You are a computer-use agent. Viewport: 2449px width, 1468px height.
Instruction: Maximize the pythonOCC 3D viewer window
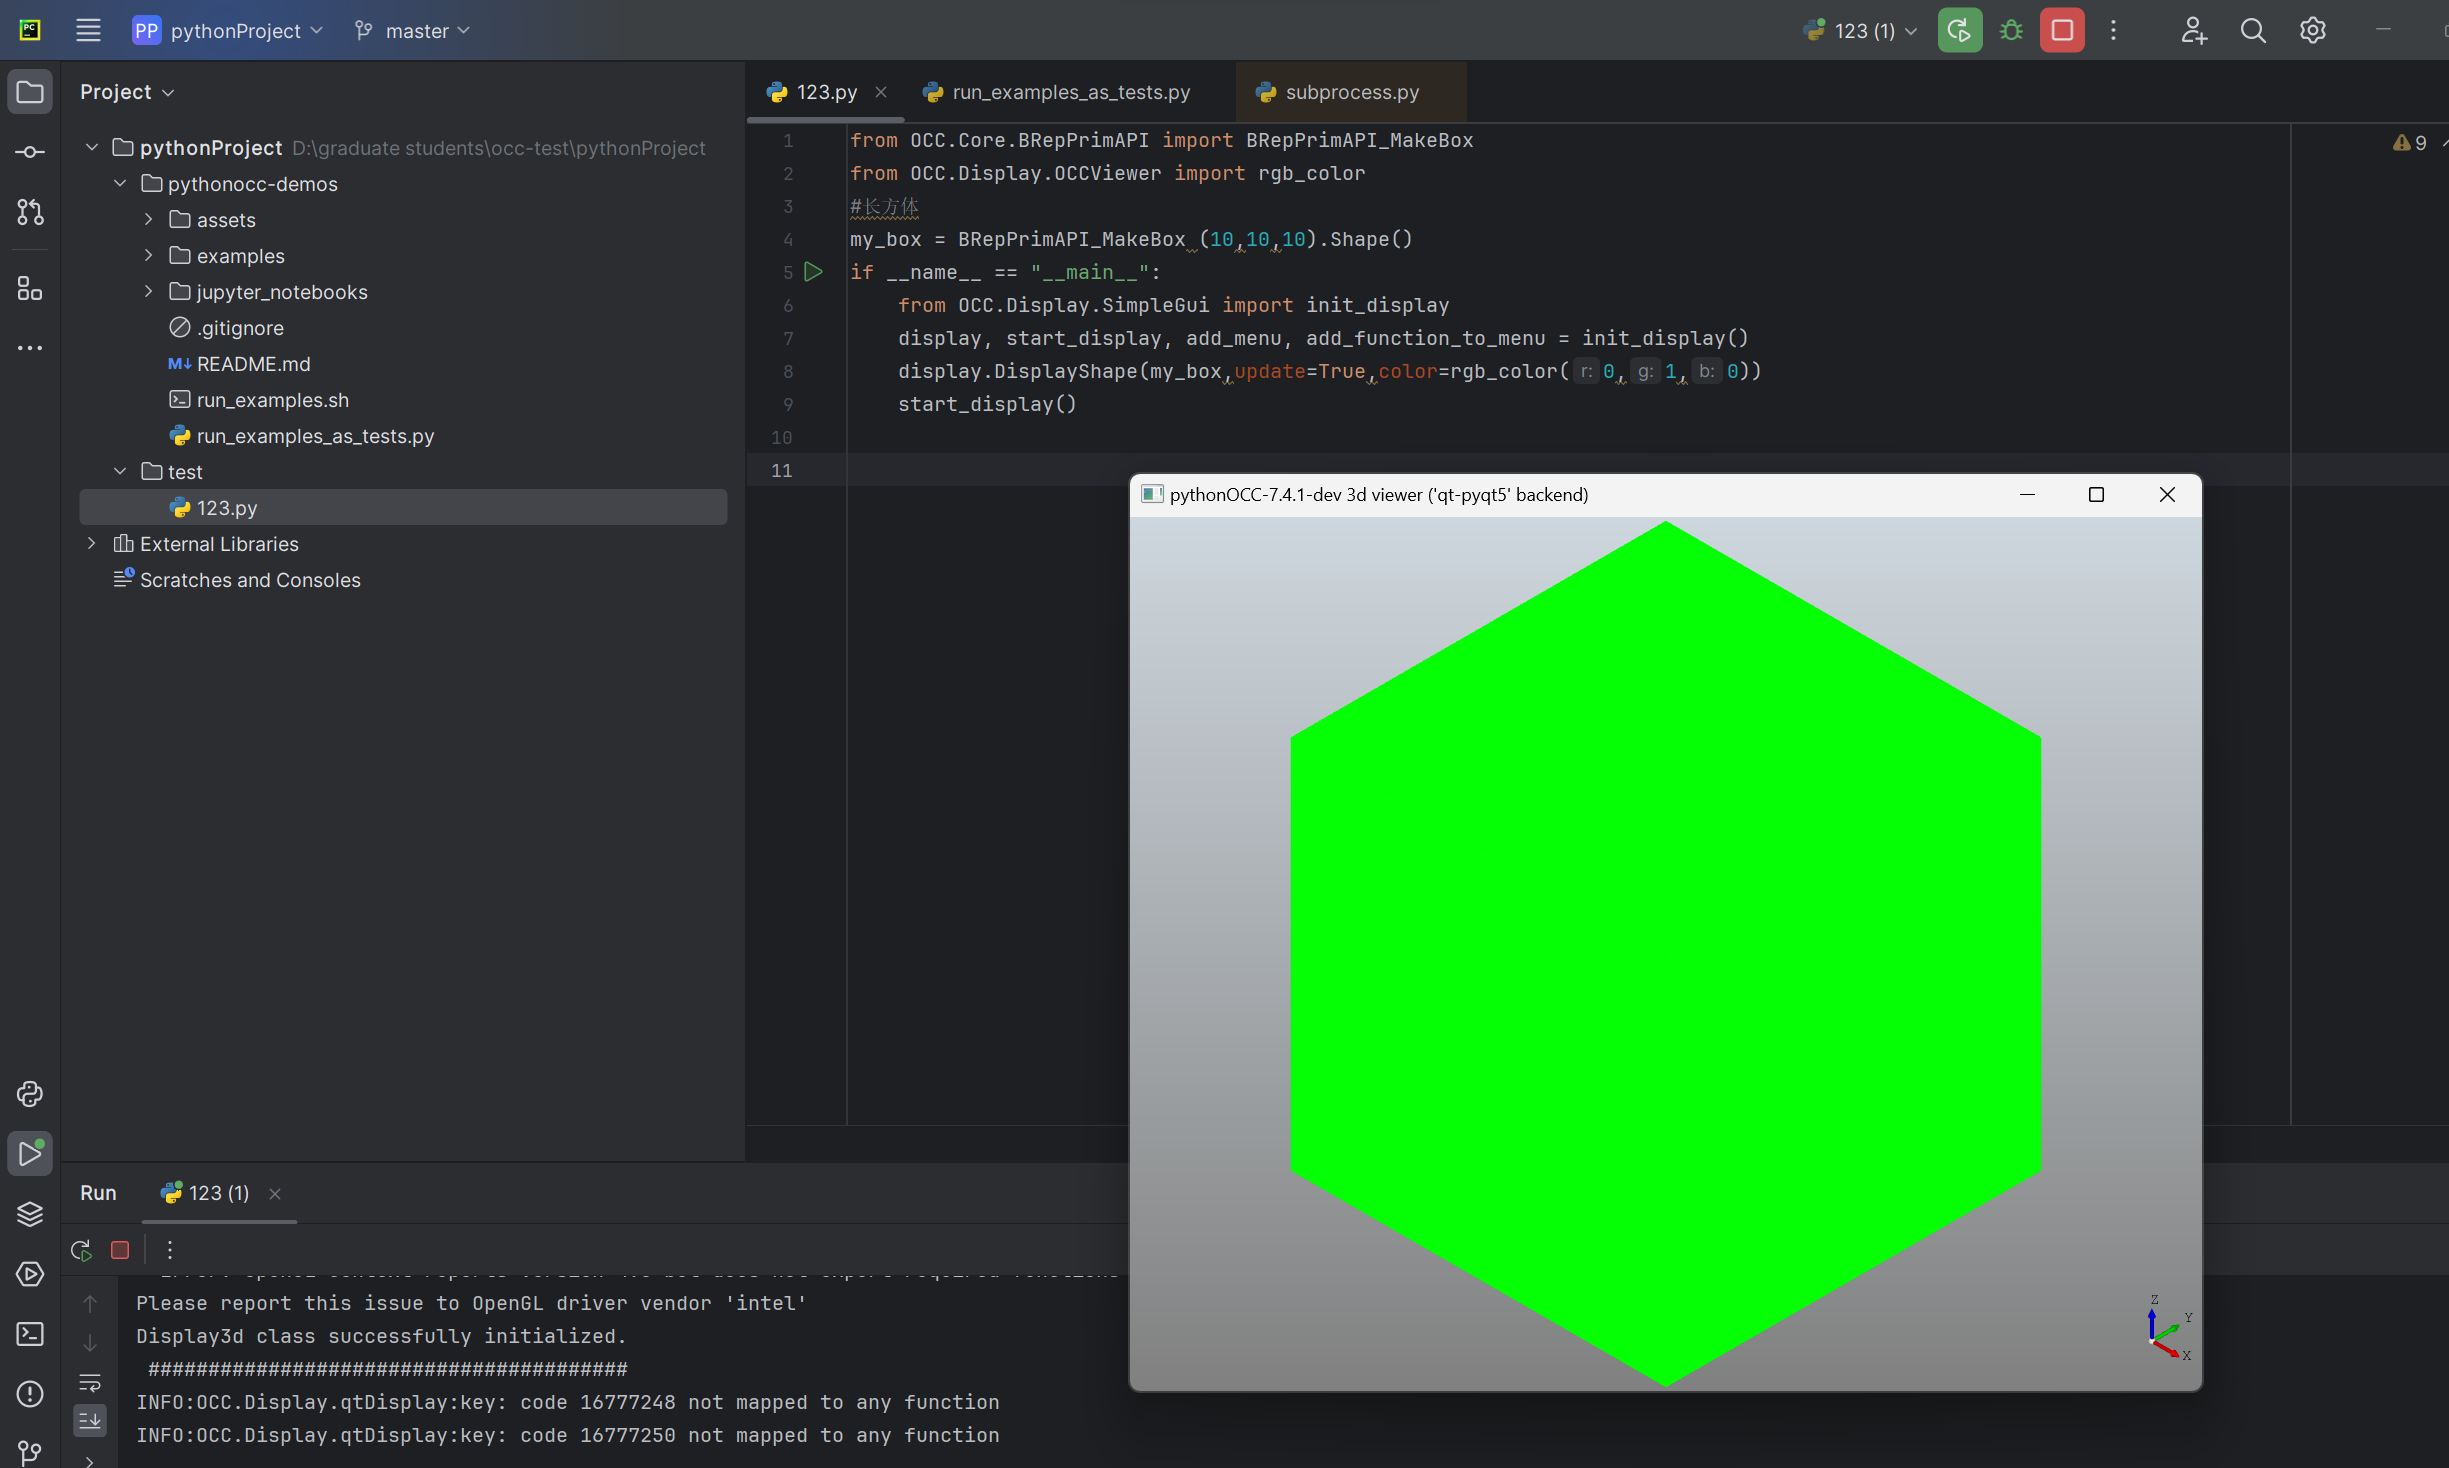[x=2096, y=495]
